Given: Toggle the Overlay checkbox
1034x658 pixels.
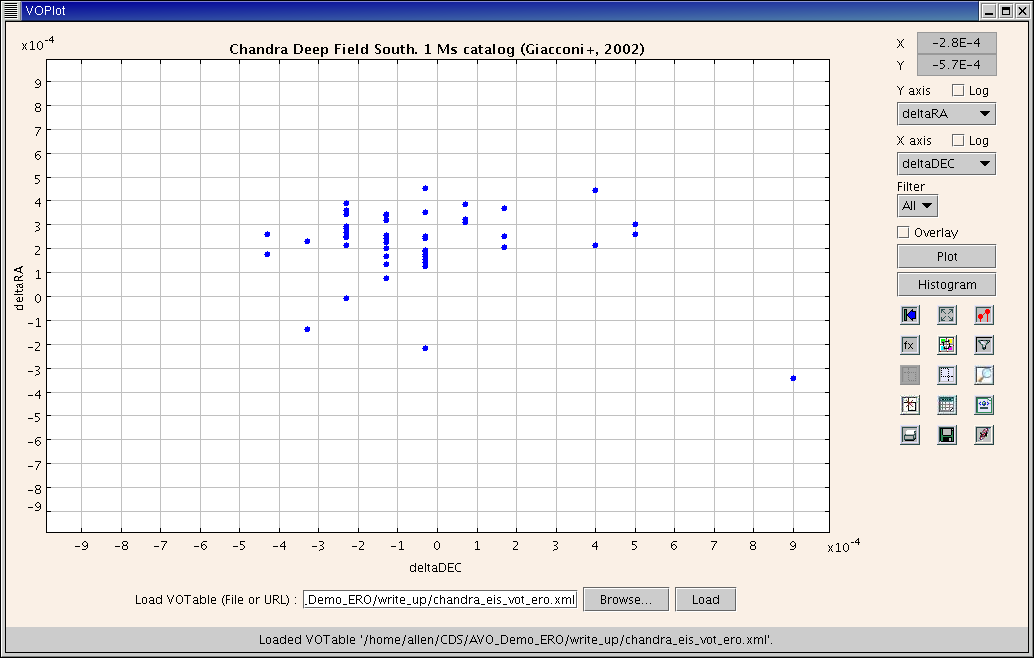Looking at the screenshot, I should pyautogui.click(x=904, y=232).
